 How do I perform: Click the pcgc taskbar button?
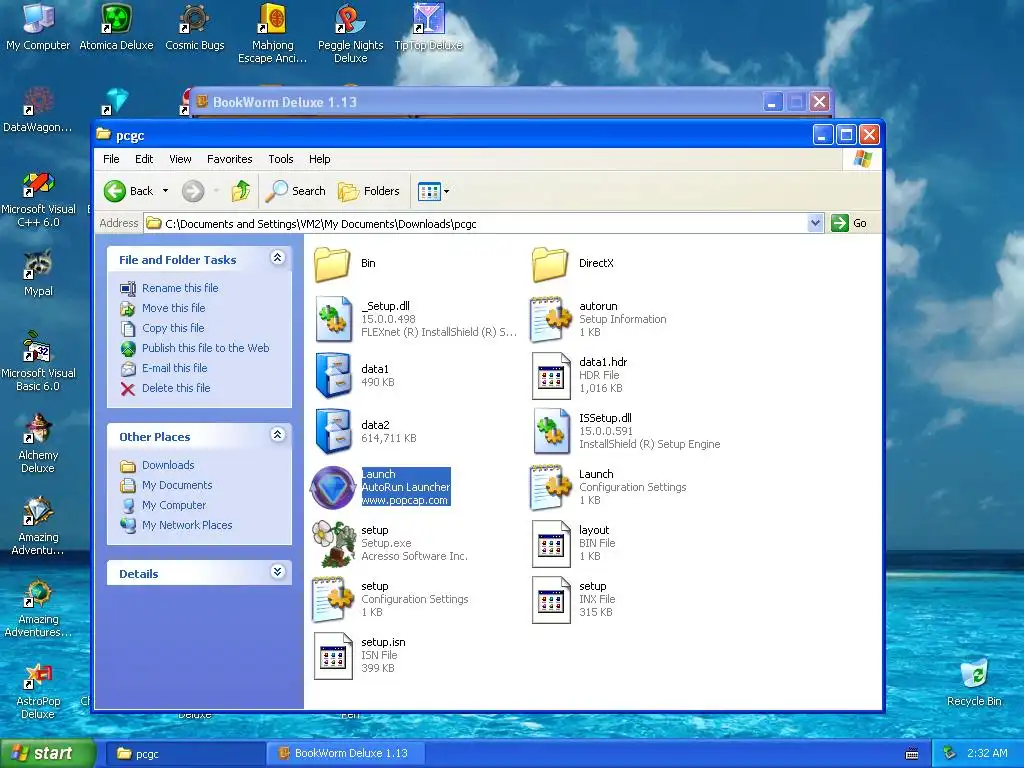pyautogui.click(x=184, y=754)
